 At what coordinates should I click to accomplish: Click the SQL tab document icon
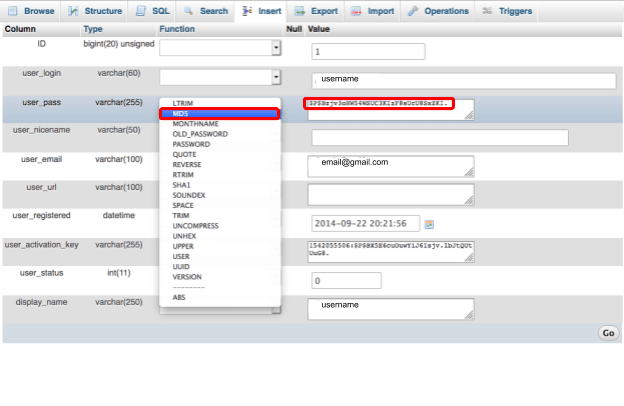140,11
